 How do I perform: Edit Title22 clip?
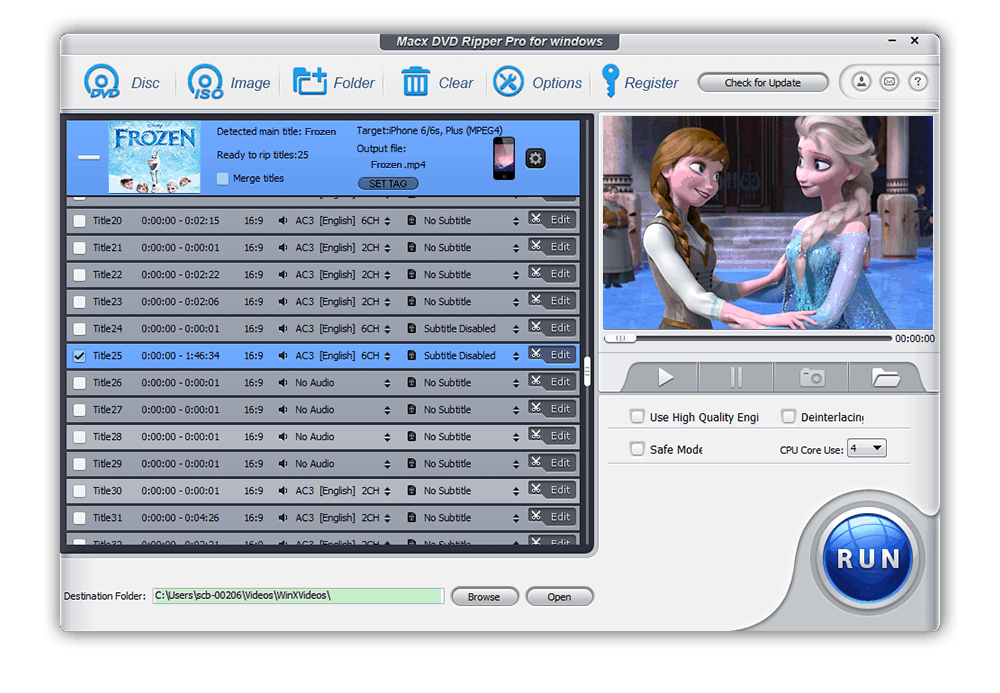click(552, 274)
